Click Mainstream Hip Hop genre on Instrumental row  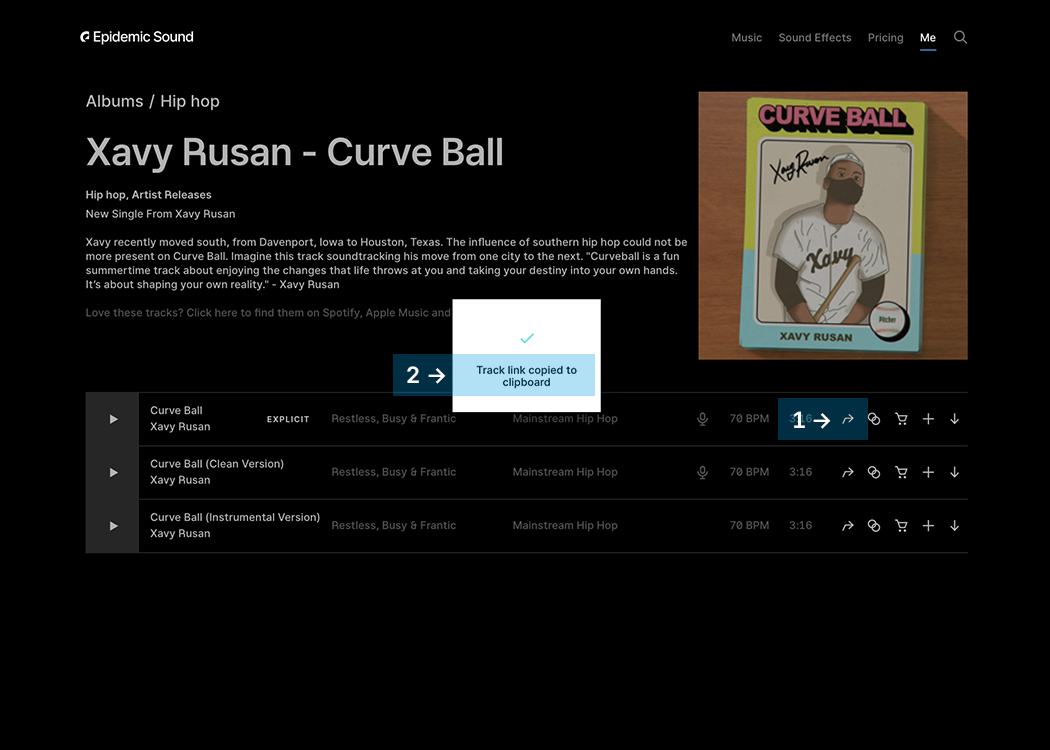click(565, 526)
